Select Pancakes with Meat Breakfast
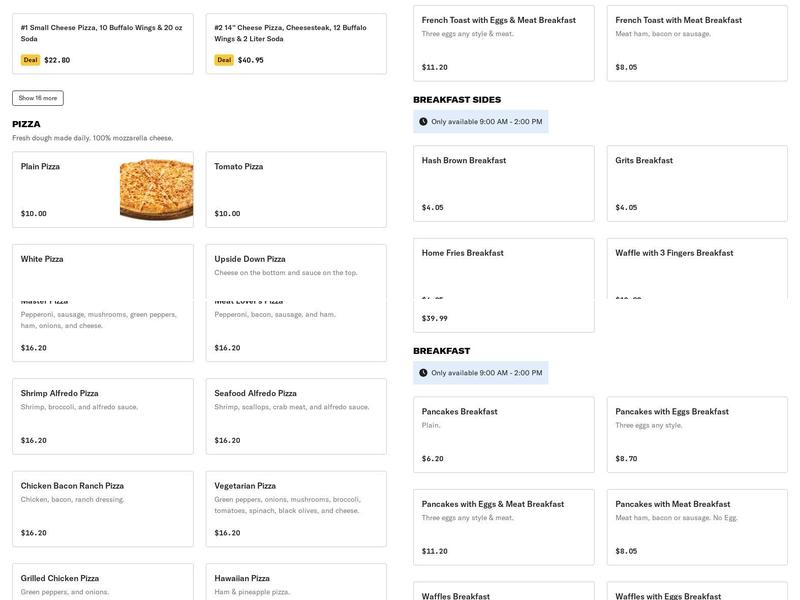The height and width of the screenshot is (600, 800). [x=697, y=527]
